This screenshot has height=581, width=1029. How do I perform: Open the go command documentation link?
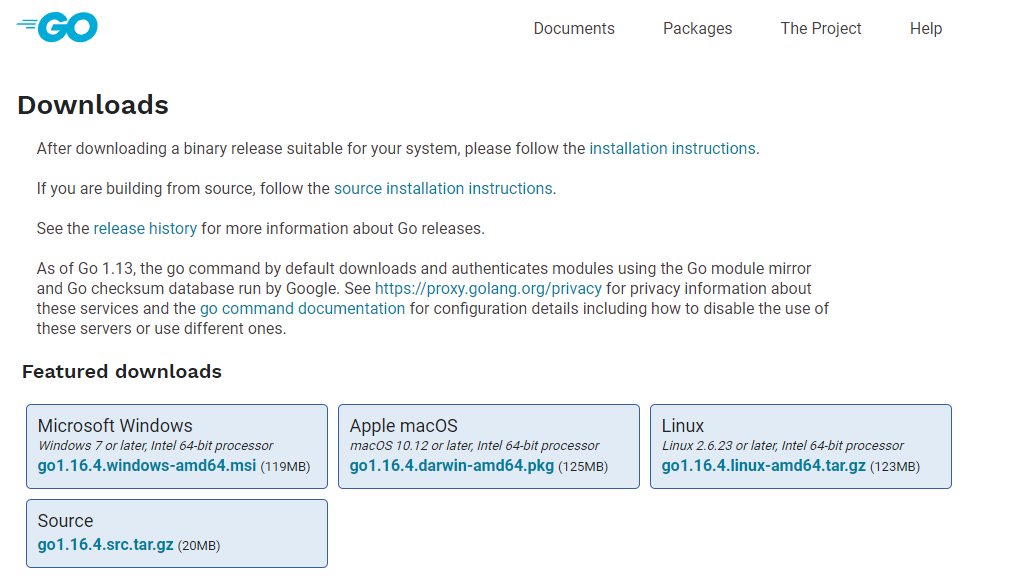point(302,309)
